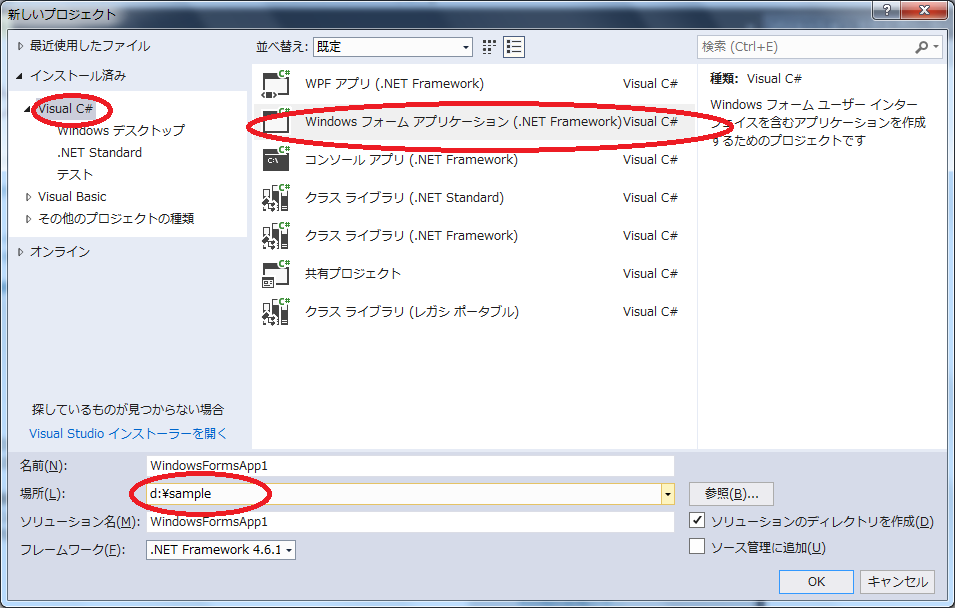Open the 並べ替え sort dropdown
The height and width of the screenshot is (608, 955).
(393, 47)
